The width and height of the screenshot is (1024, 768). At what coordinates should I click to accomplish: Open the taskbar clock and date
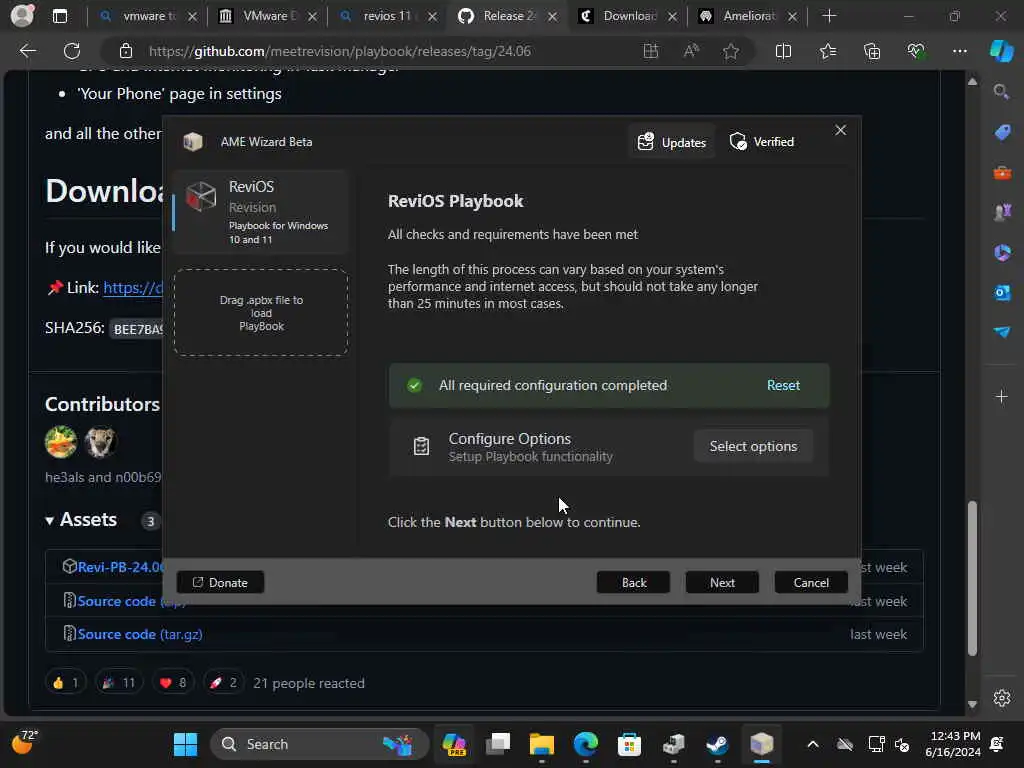pyautogui.click(x=953, y=744)
